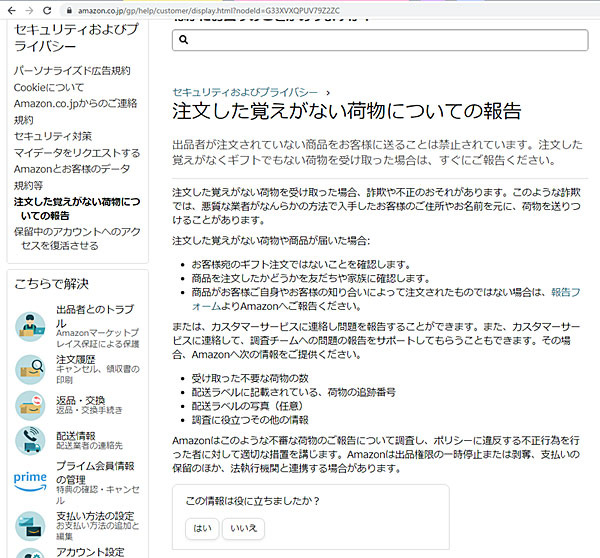Open the 出品者とのトラブル text link
The image size is (600, 558).
95,316
